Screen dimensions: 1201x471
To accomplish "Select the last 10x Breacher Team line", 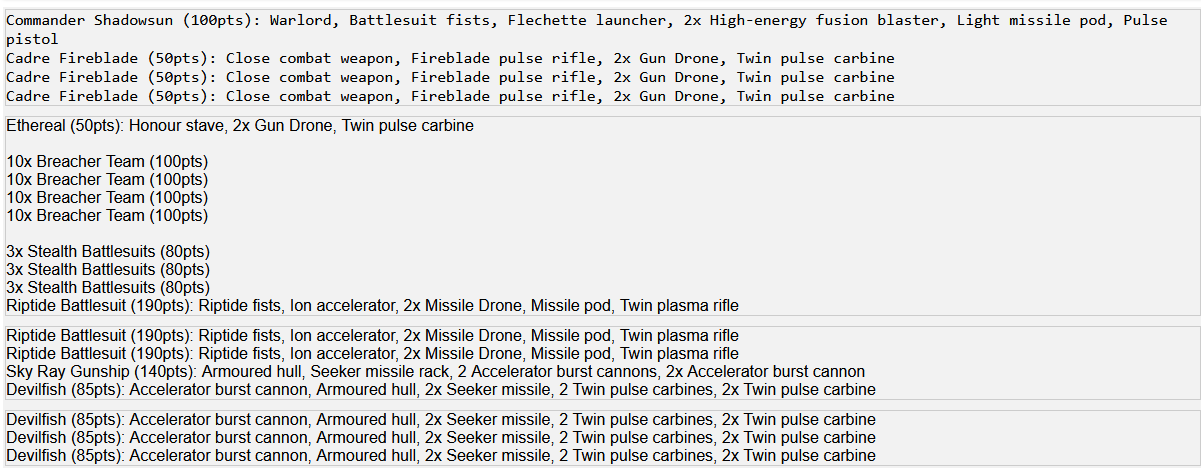I will pos(107,216).
